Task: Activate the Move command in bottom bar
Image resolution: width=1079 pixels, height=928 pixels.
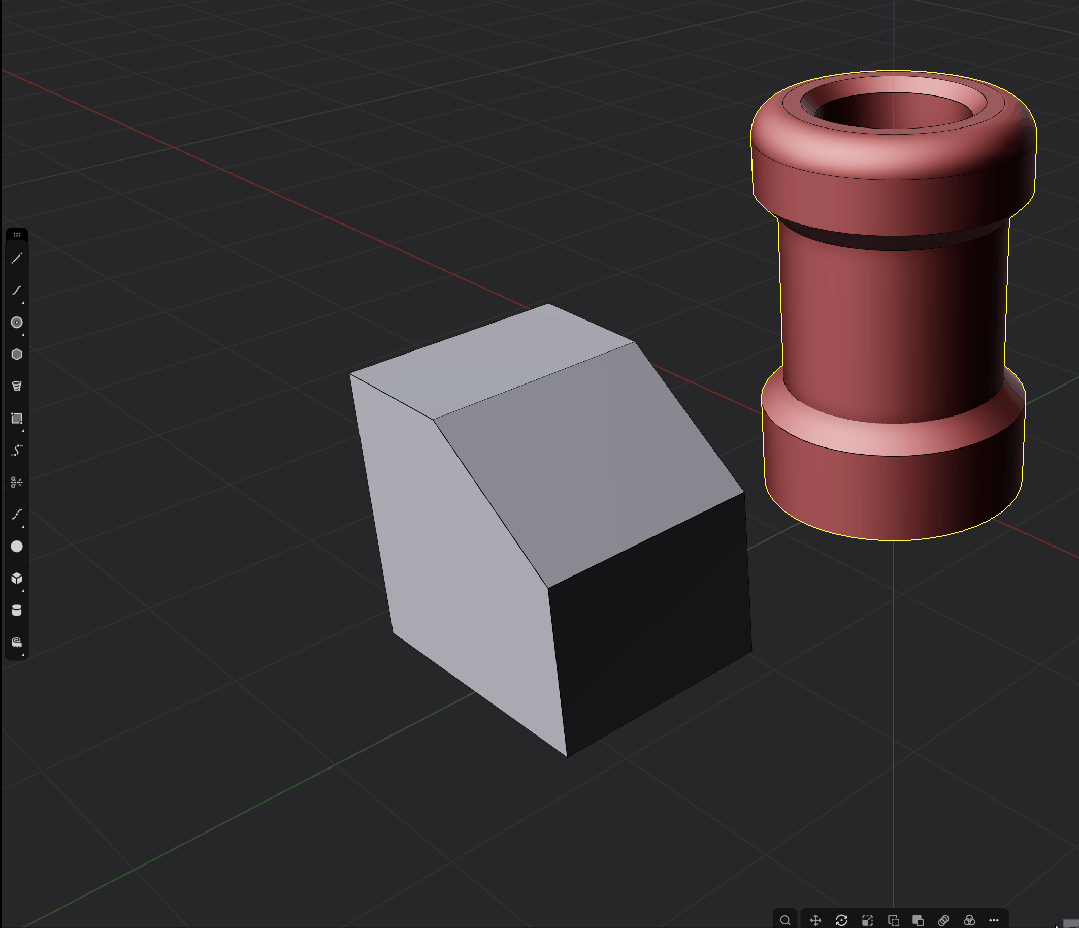Action: pyautogui.click(x=815, y=920)
